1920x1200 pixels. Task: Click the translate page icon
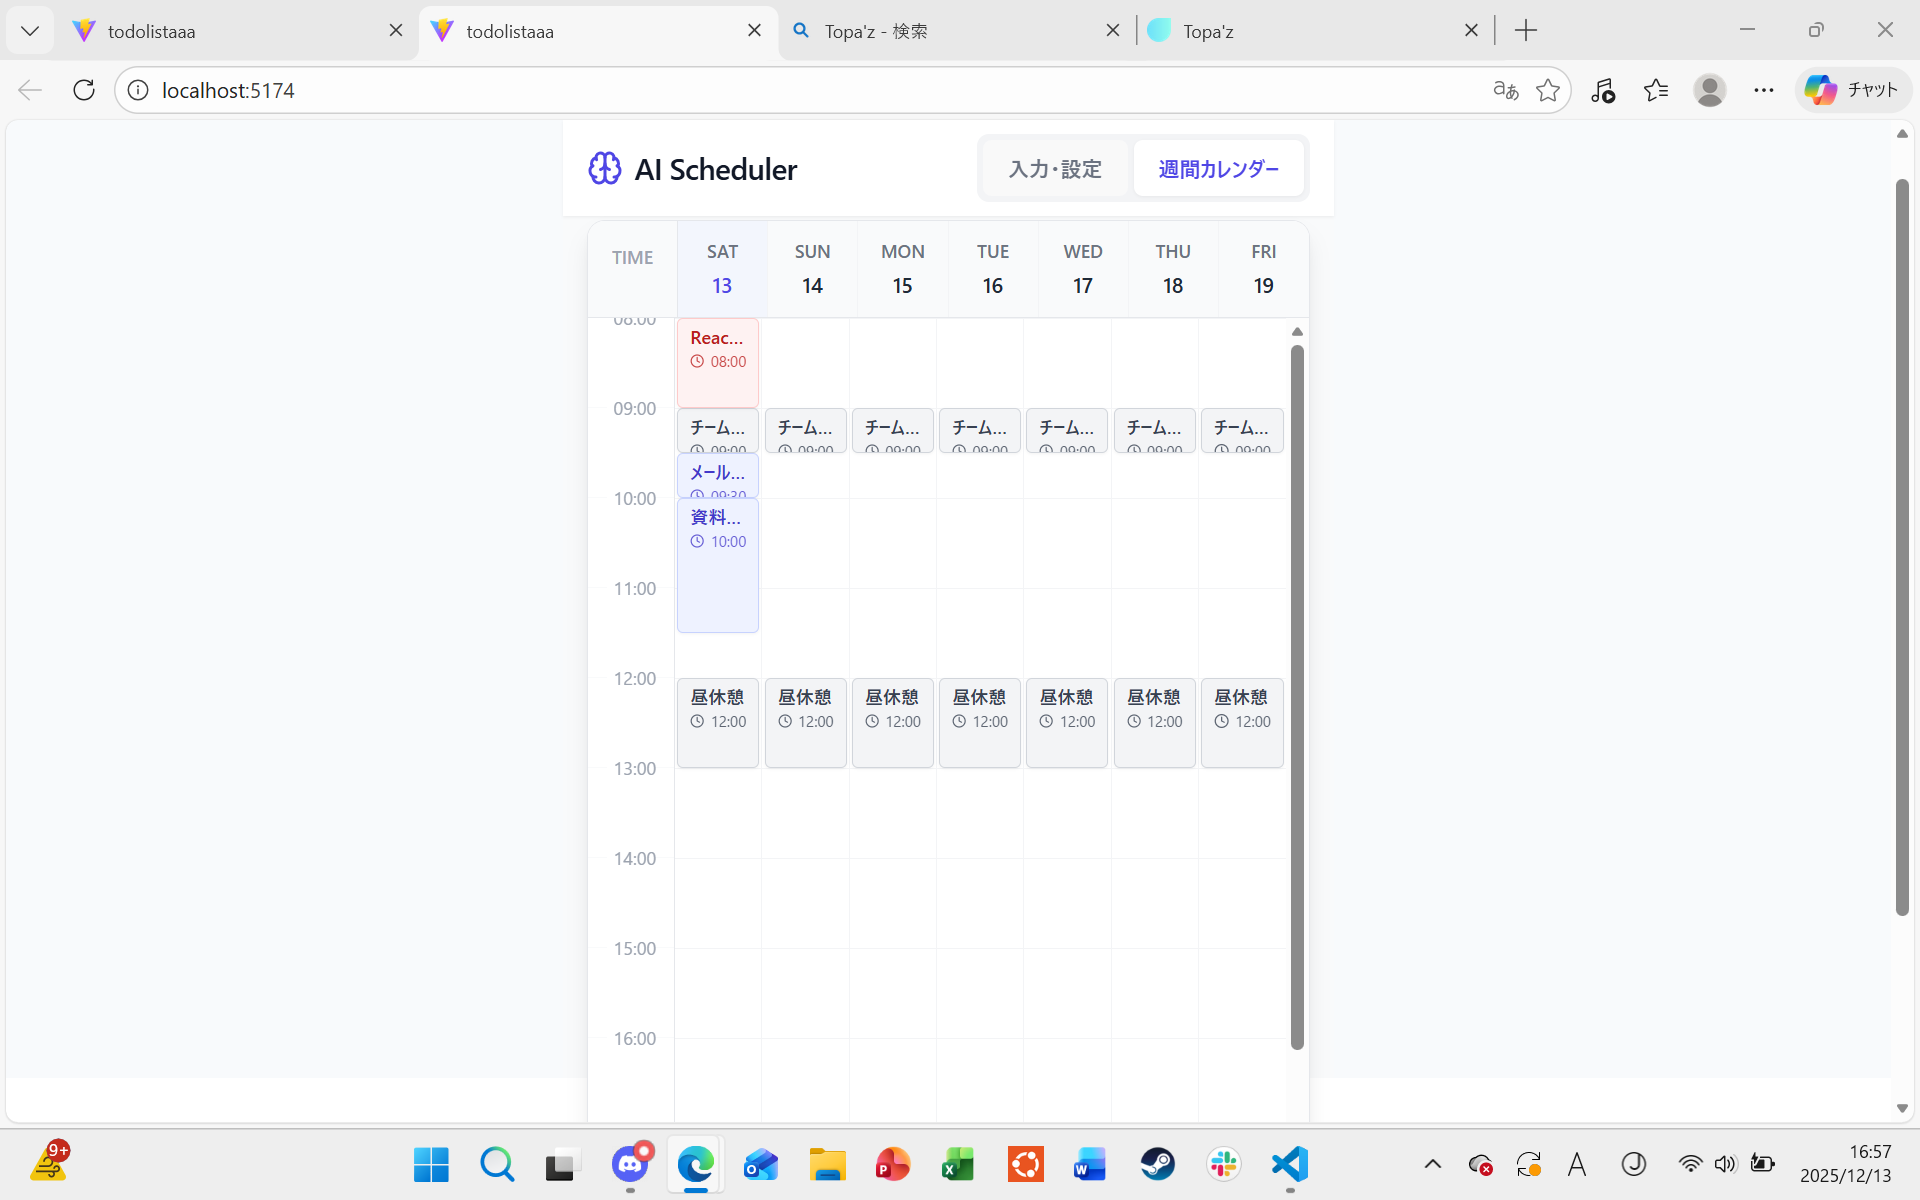click(1505, 90)
